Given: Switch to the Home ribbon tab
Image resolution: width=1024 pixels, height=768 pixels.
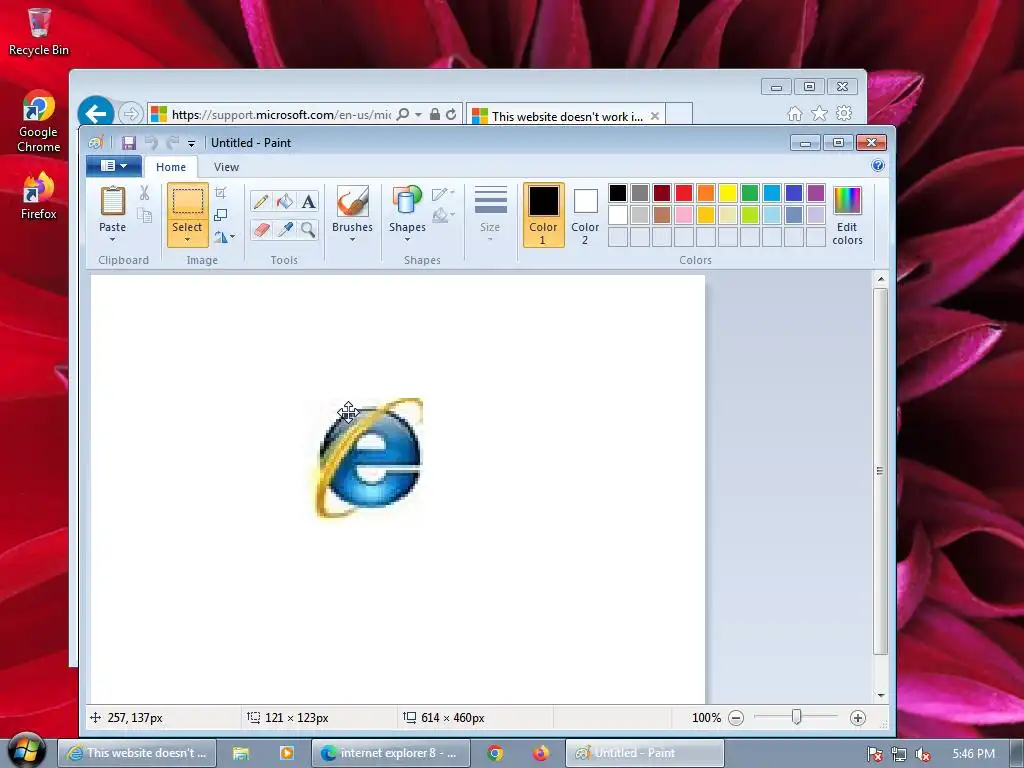Looking at the screenshot, I should tap(171, 167).
